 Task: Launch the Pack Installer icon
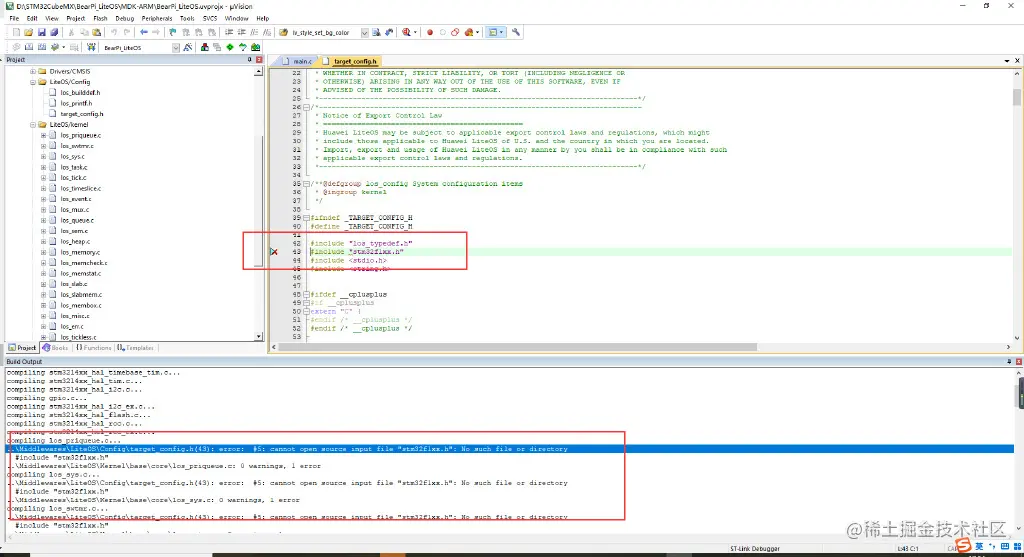[255, 47]
